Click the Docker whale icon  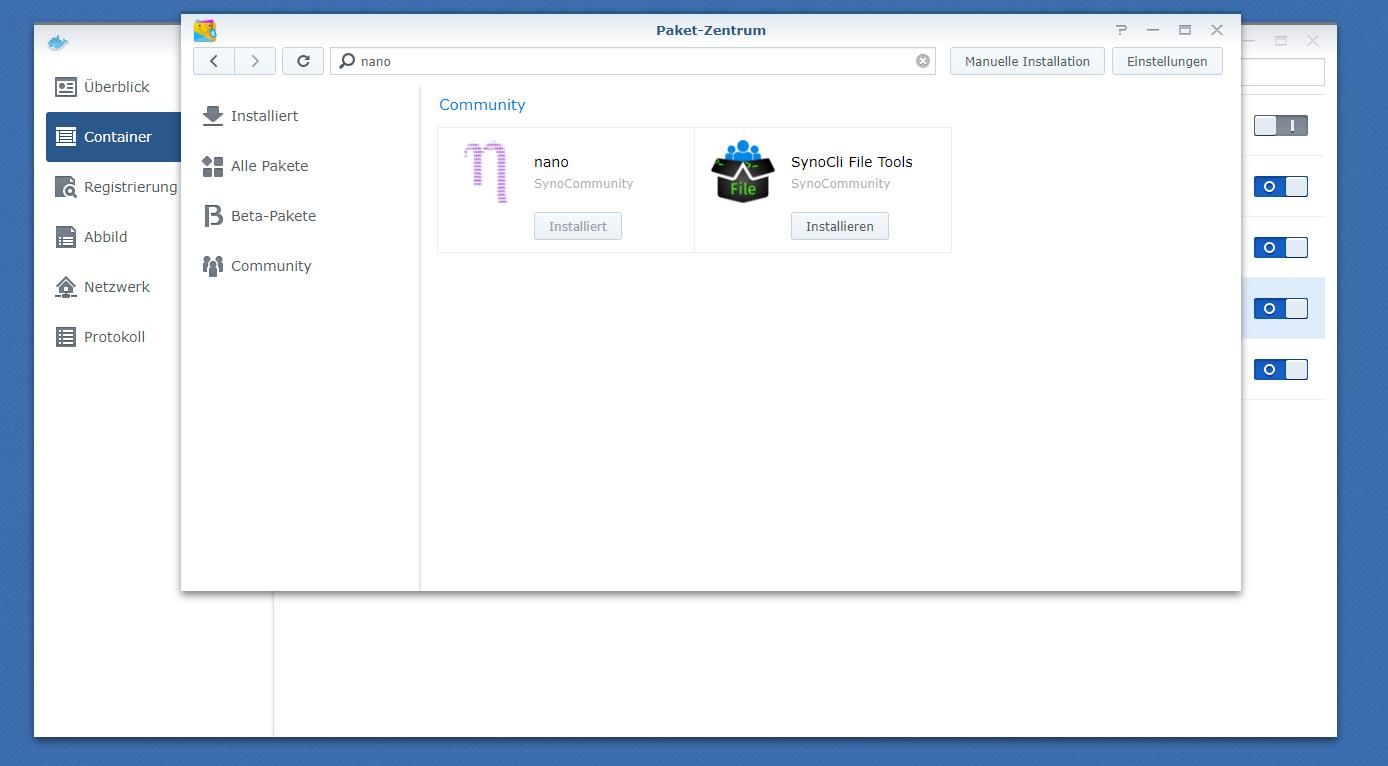pos(58,42)
